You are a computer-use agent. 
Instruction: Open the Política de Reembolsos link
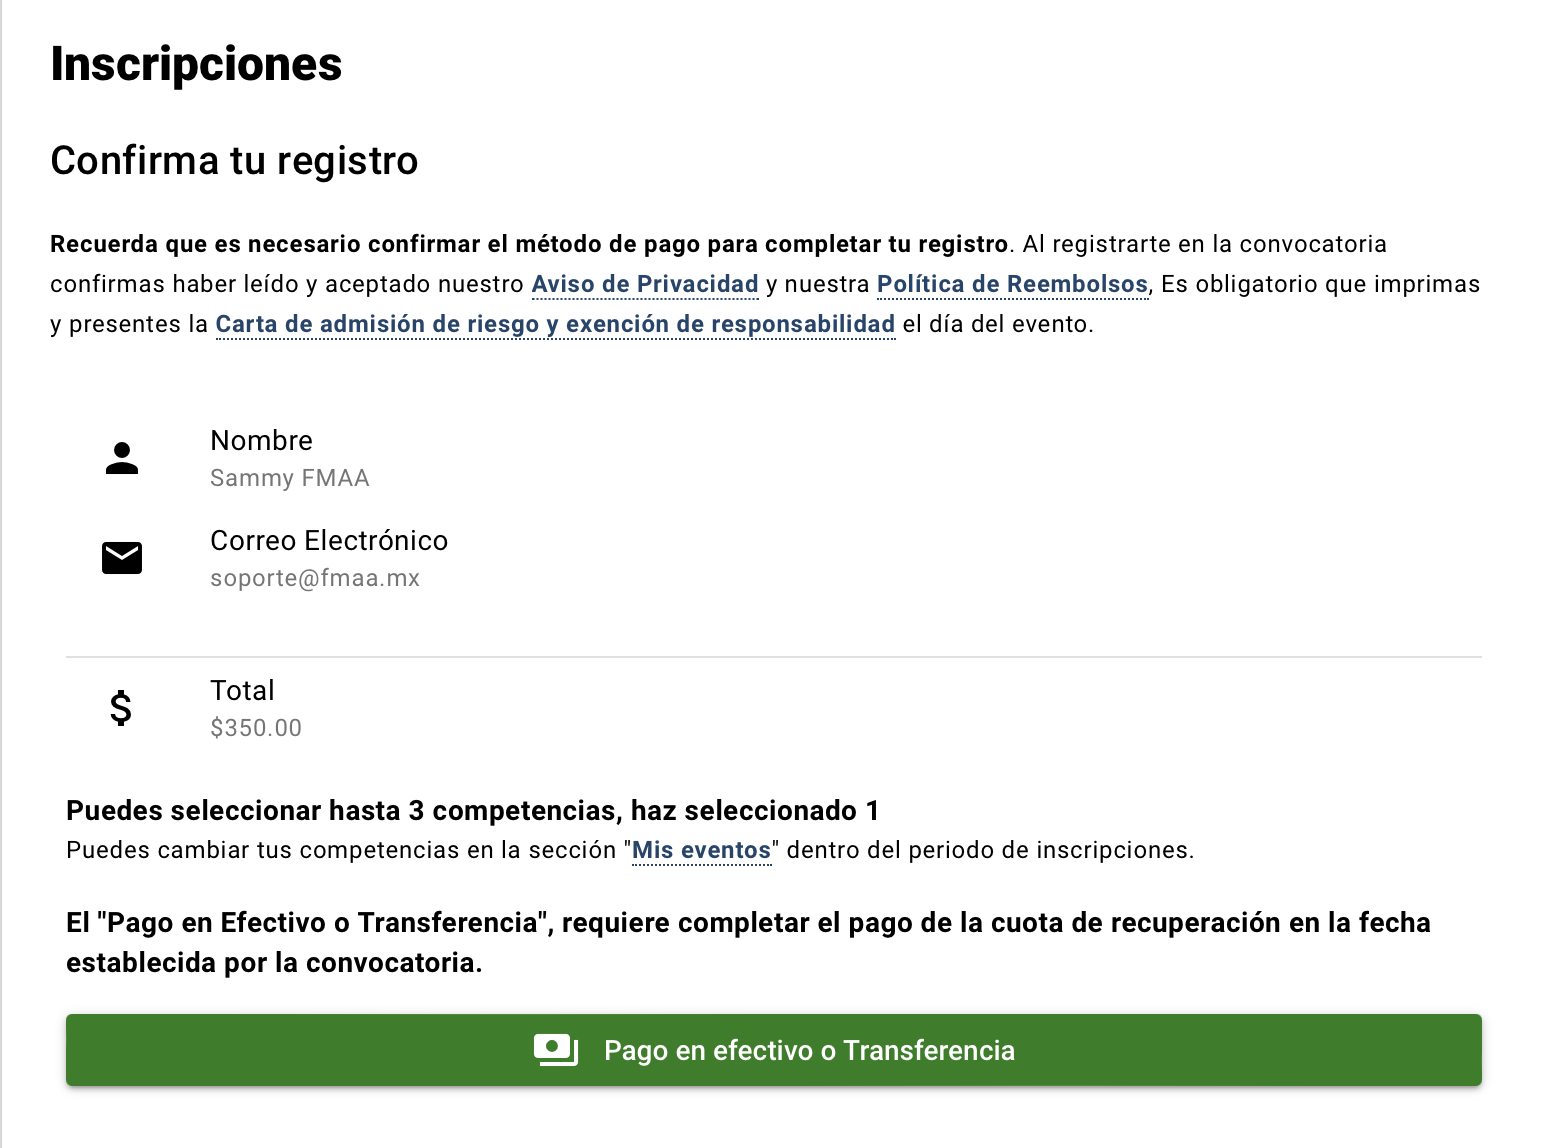pos(1012,284)
